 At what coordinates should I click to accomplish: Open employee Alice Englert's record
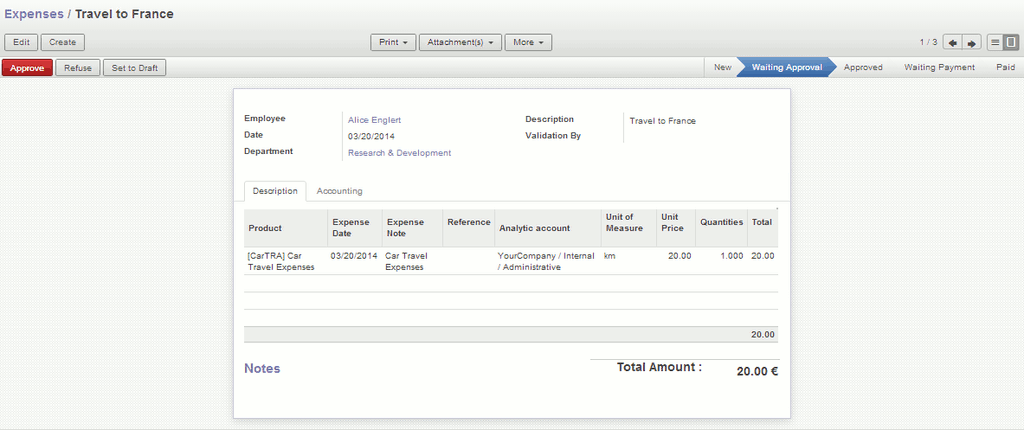(374, 120)
